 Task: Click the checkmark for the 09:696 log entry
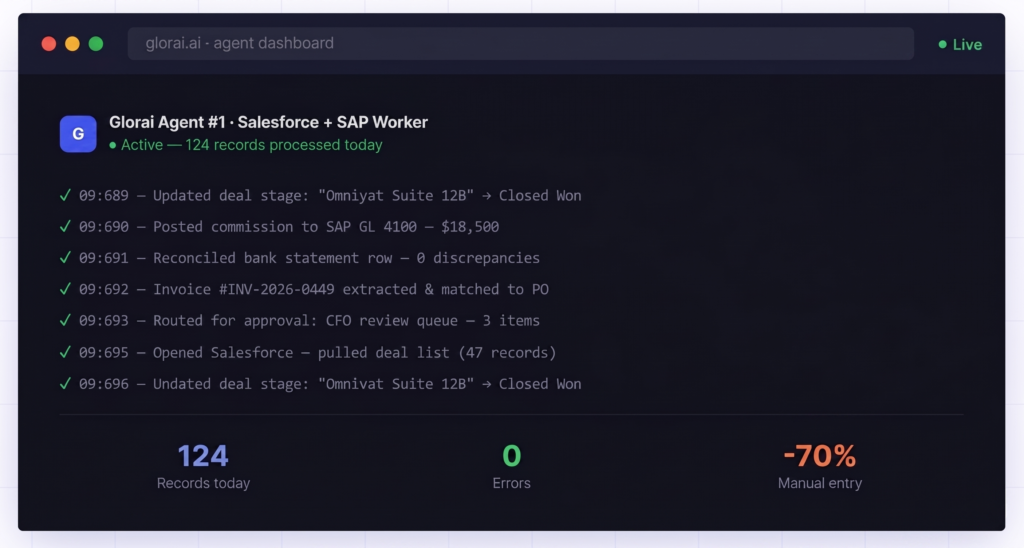pyautogui.click(x=65, y=383)
